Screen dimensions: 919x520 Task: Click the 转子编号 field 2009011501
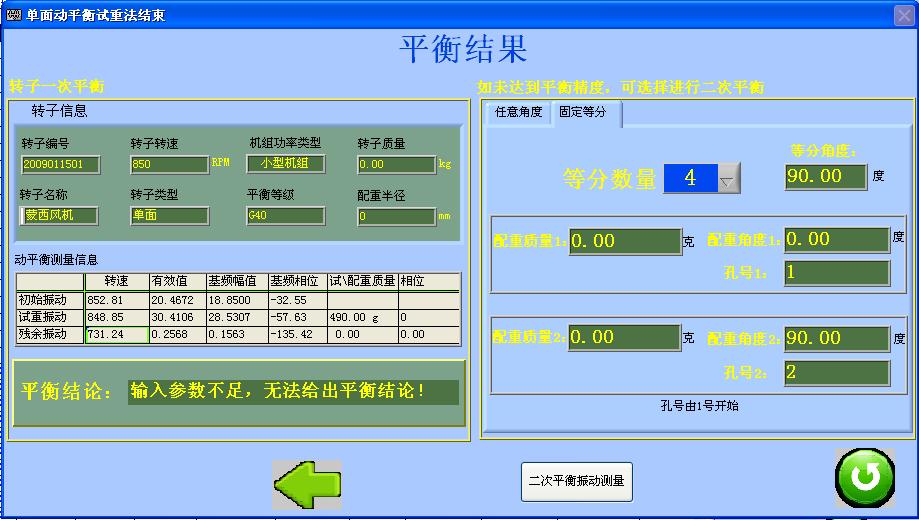[x=60, y=164]
